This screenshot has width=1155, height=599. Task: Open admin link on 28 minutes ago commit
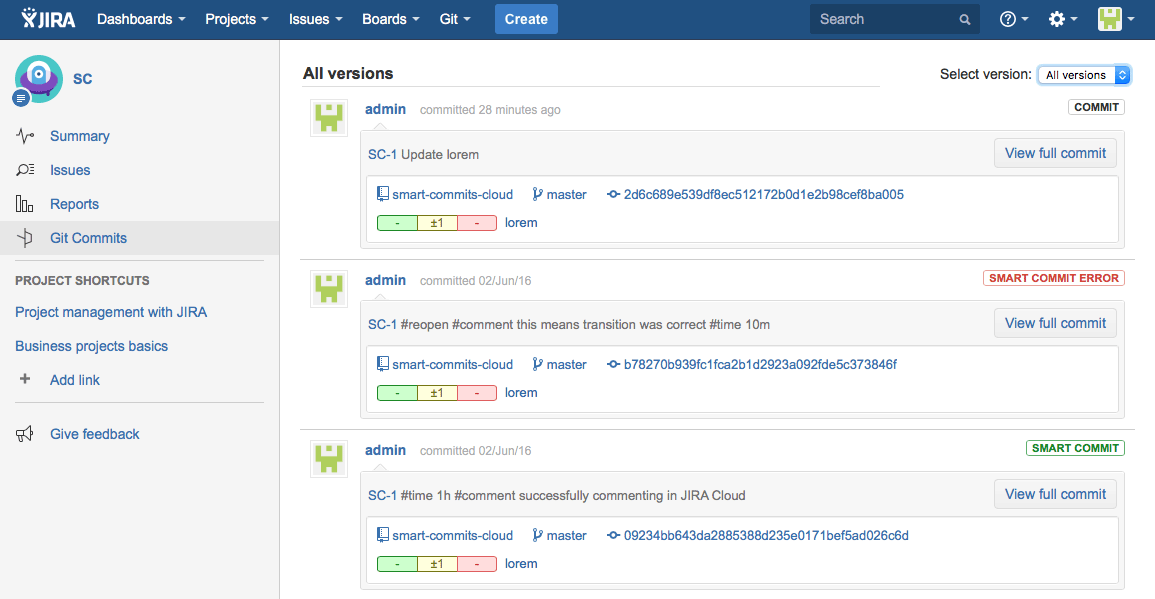click(385, 109)
